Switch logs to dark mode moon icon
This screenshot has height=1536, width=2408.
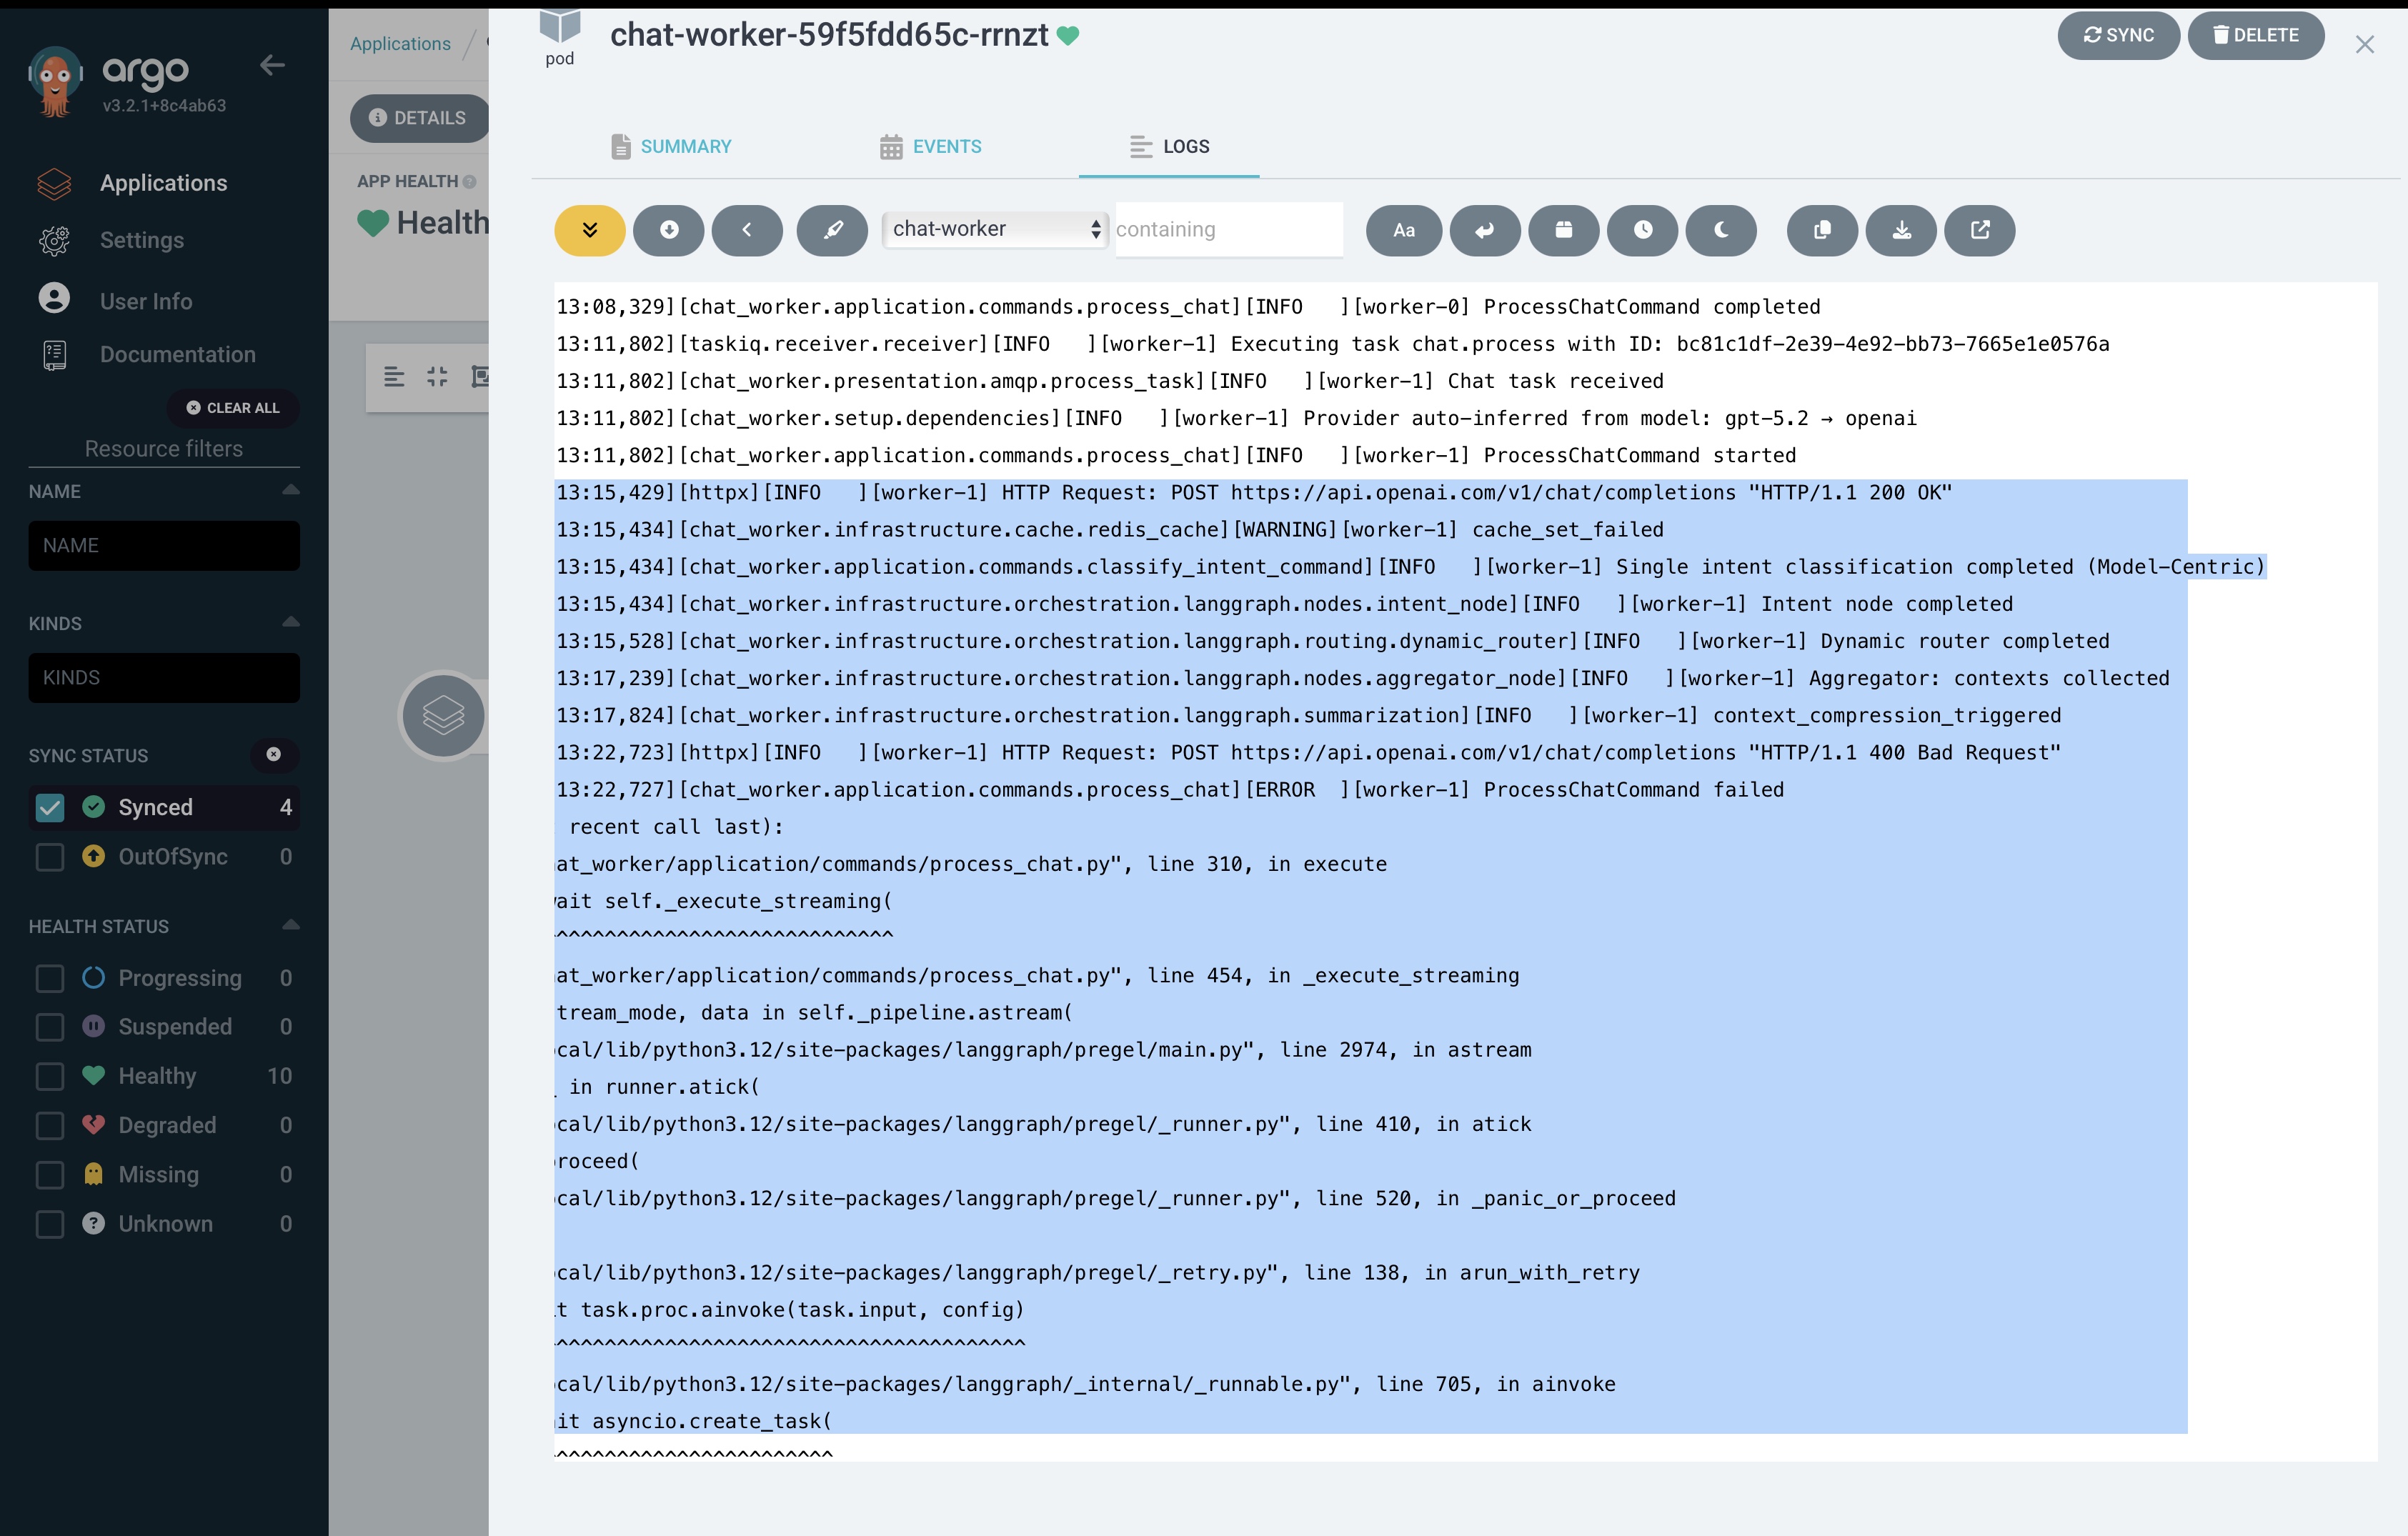[1720, 230]
